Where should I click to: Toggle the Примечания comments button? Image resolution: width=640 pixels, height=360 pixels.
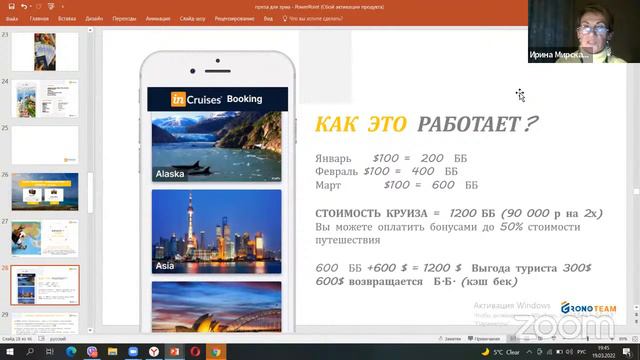tap(484, 339)
